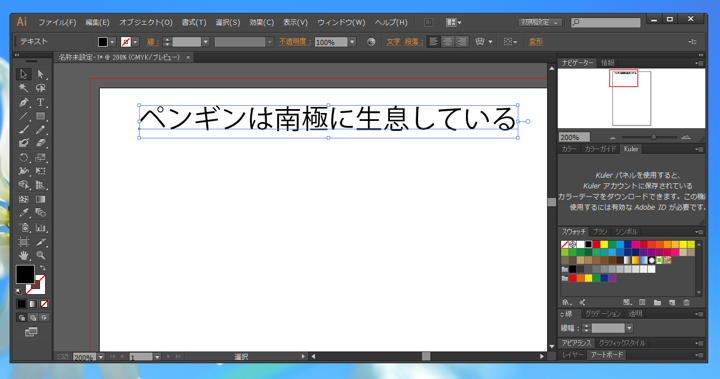Click the change screen mode icon
Screen dimensions: 720x379
pos(31,332)
